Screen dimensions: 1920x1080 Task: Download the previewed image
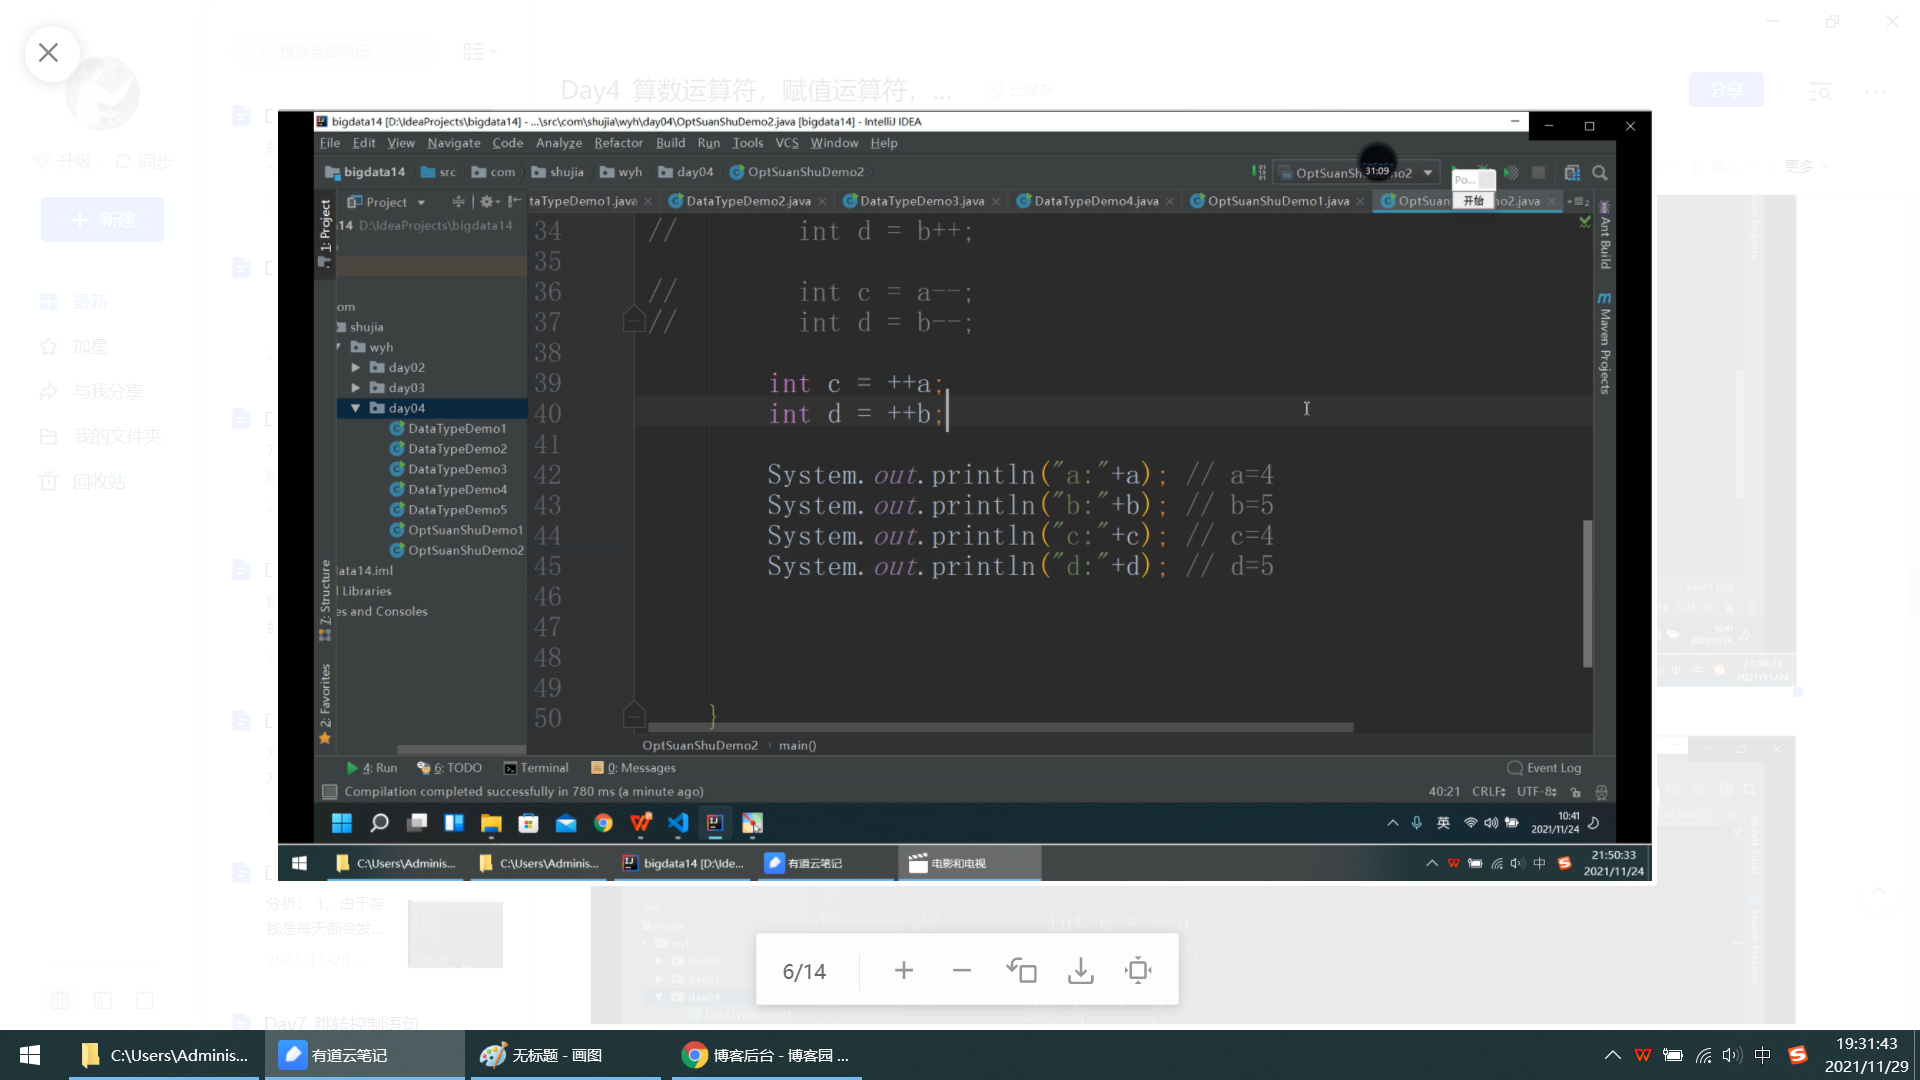pos(1080,970)
